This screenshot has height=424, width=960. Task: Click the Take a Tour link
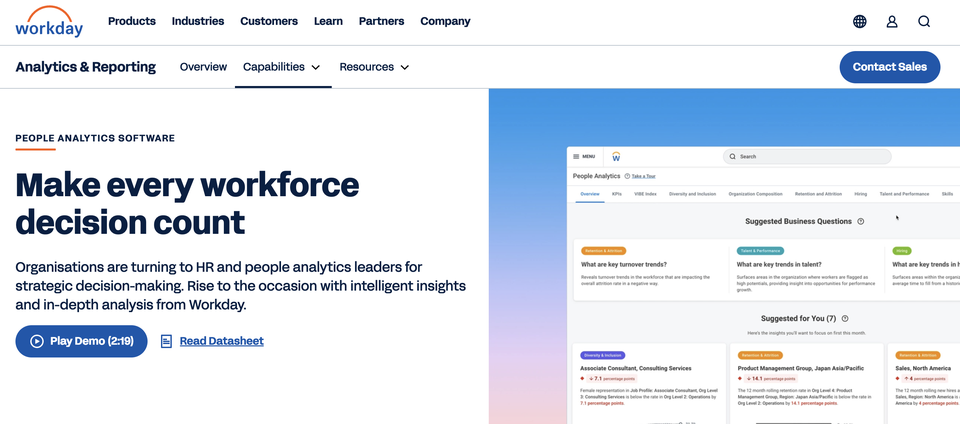pyautogui.click(x=643, y=176)
